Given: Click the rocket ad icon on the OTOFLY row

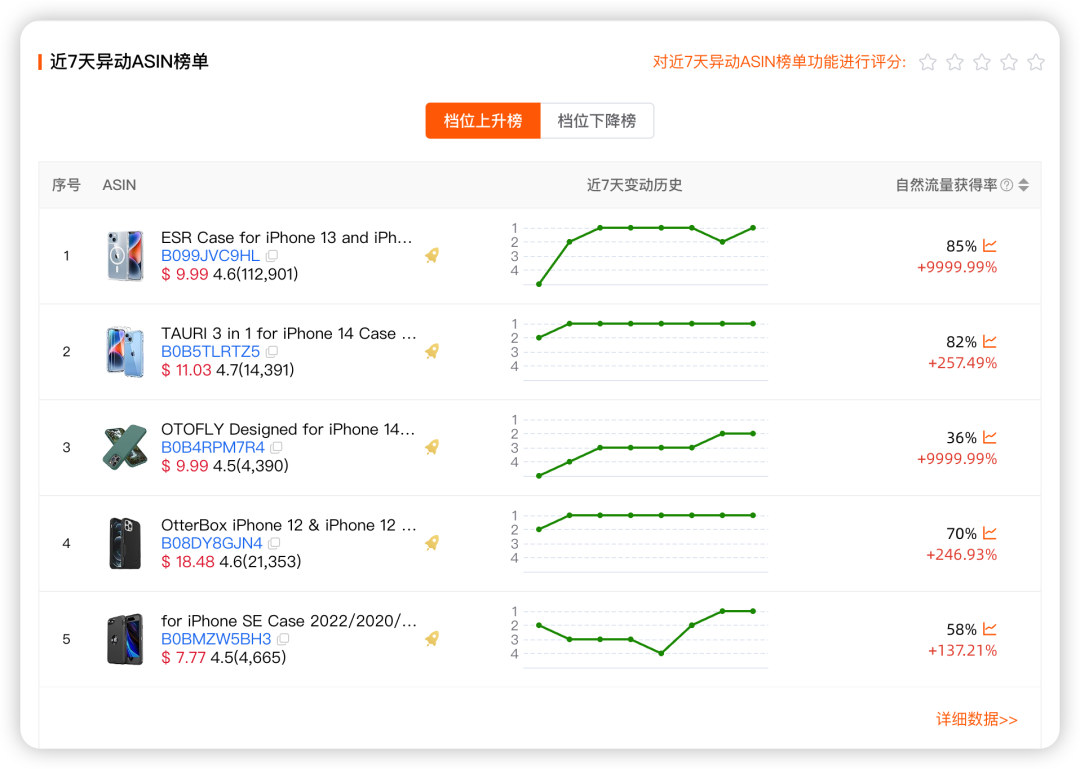Looking at the screenshot, I should [x=431, y=447].
